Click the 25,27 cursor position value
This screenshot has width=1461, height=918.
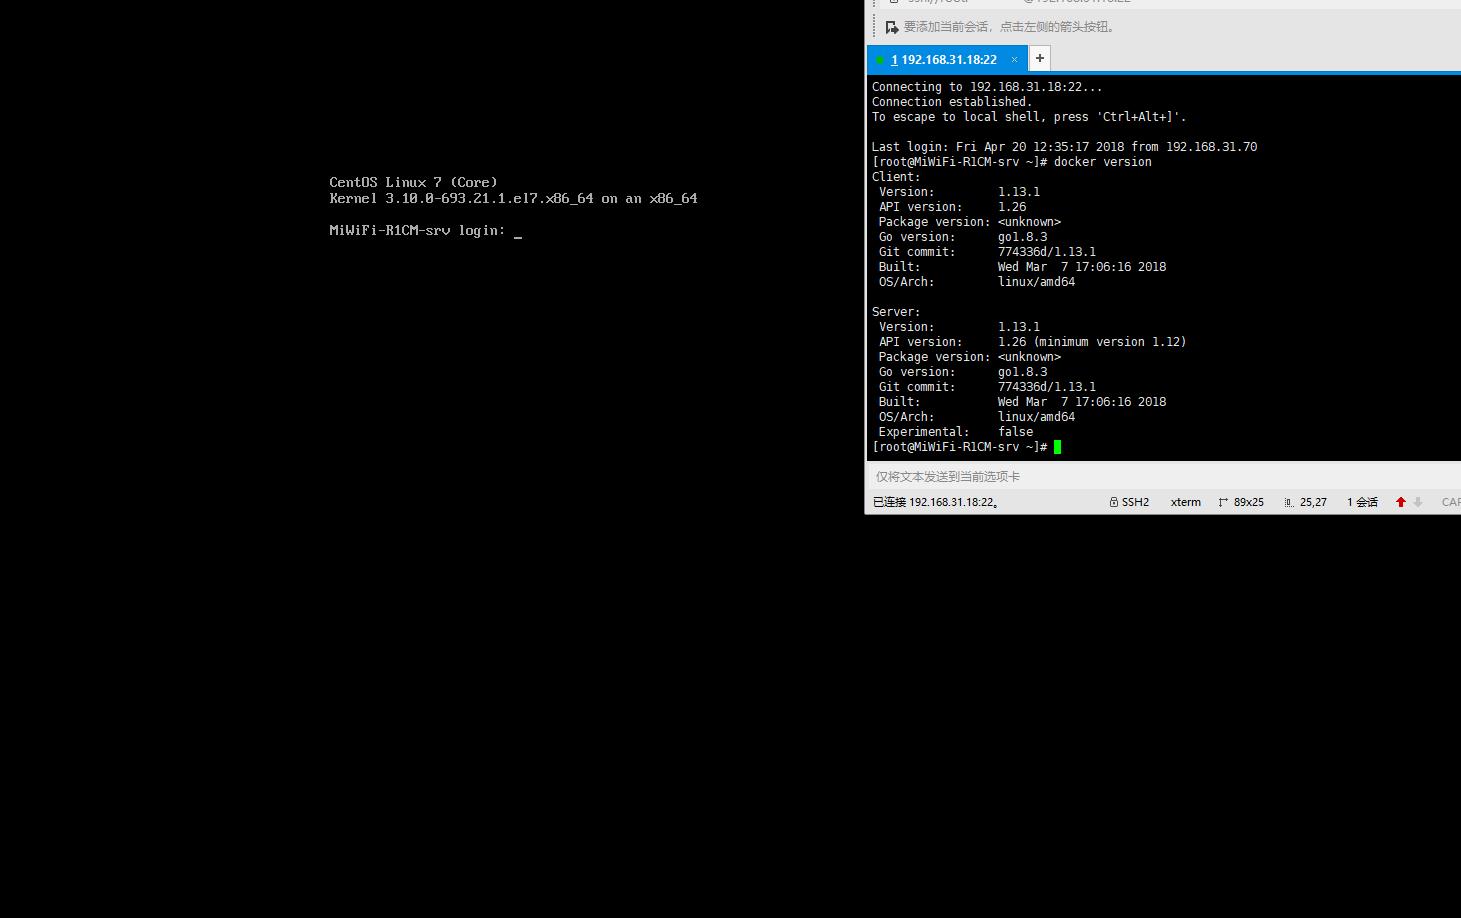coord(1313,502)
